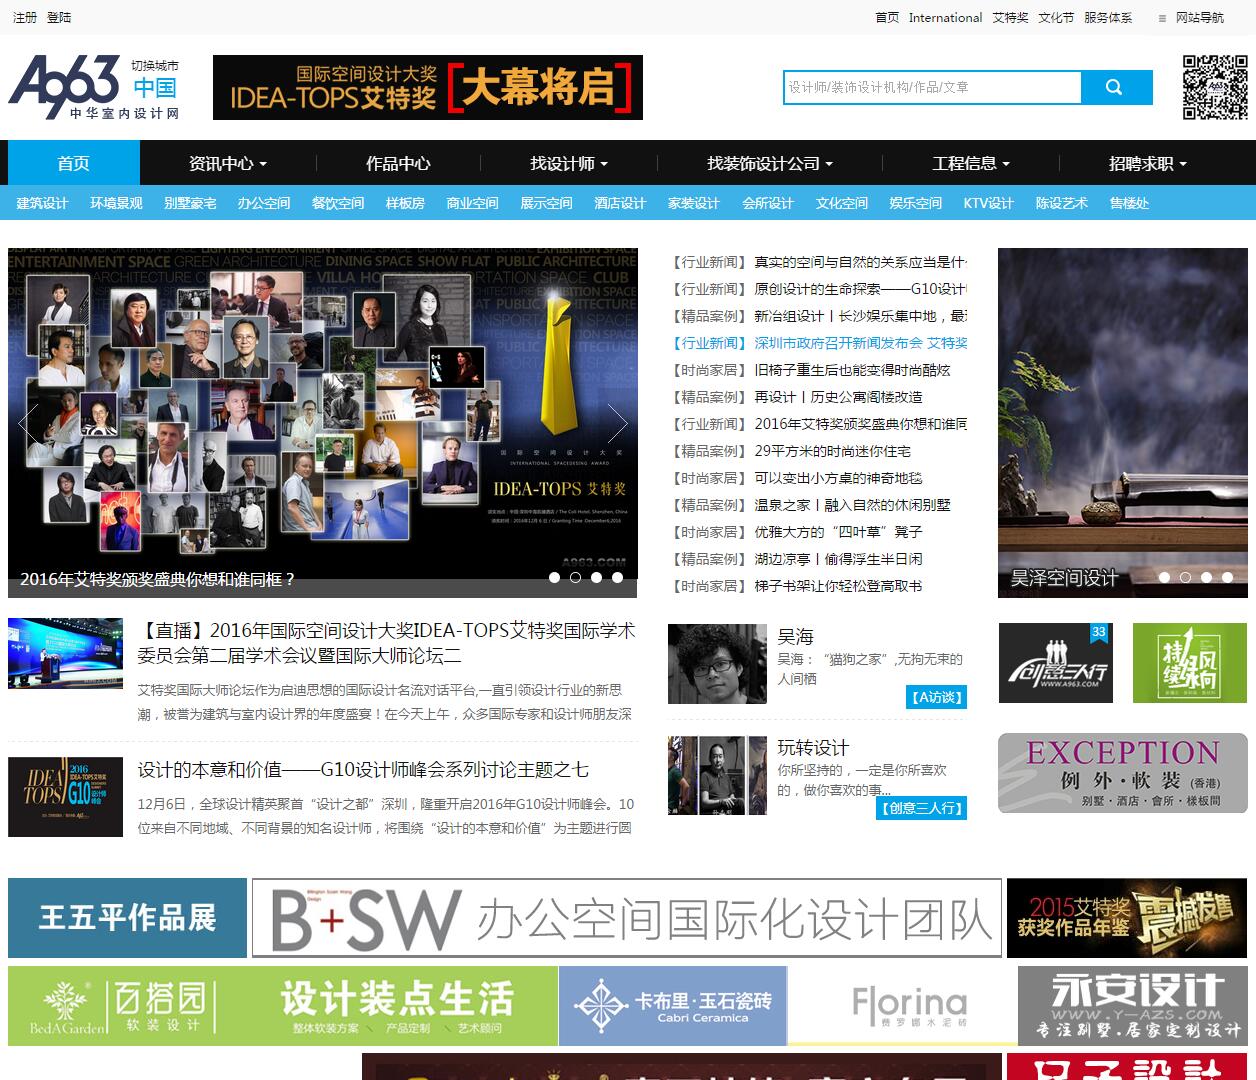Open the 切换城市 city switcher
The image size is (1256, 1080).
(x=155, y=66)
